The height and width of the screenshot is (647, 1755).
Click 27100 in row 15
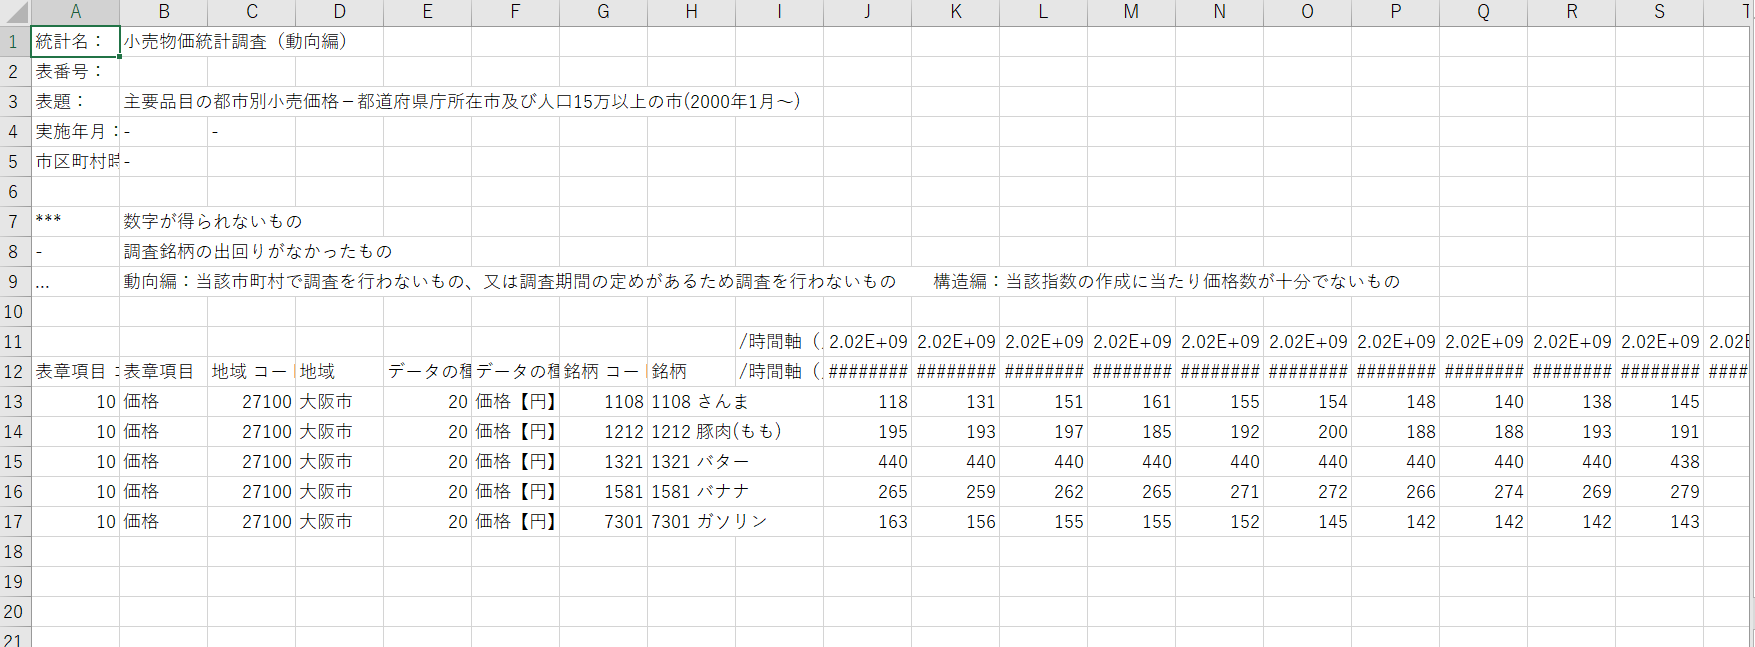252,462
